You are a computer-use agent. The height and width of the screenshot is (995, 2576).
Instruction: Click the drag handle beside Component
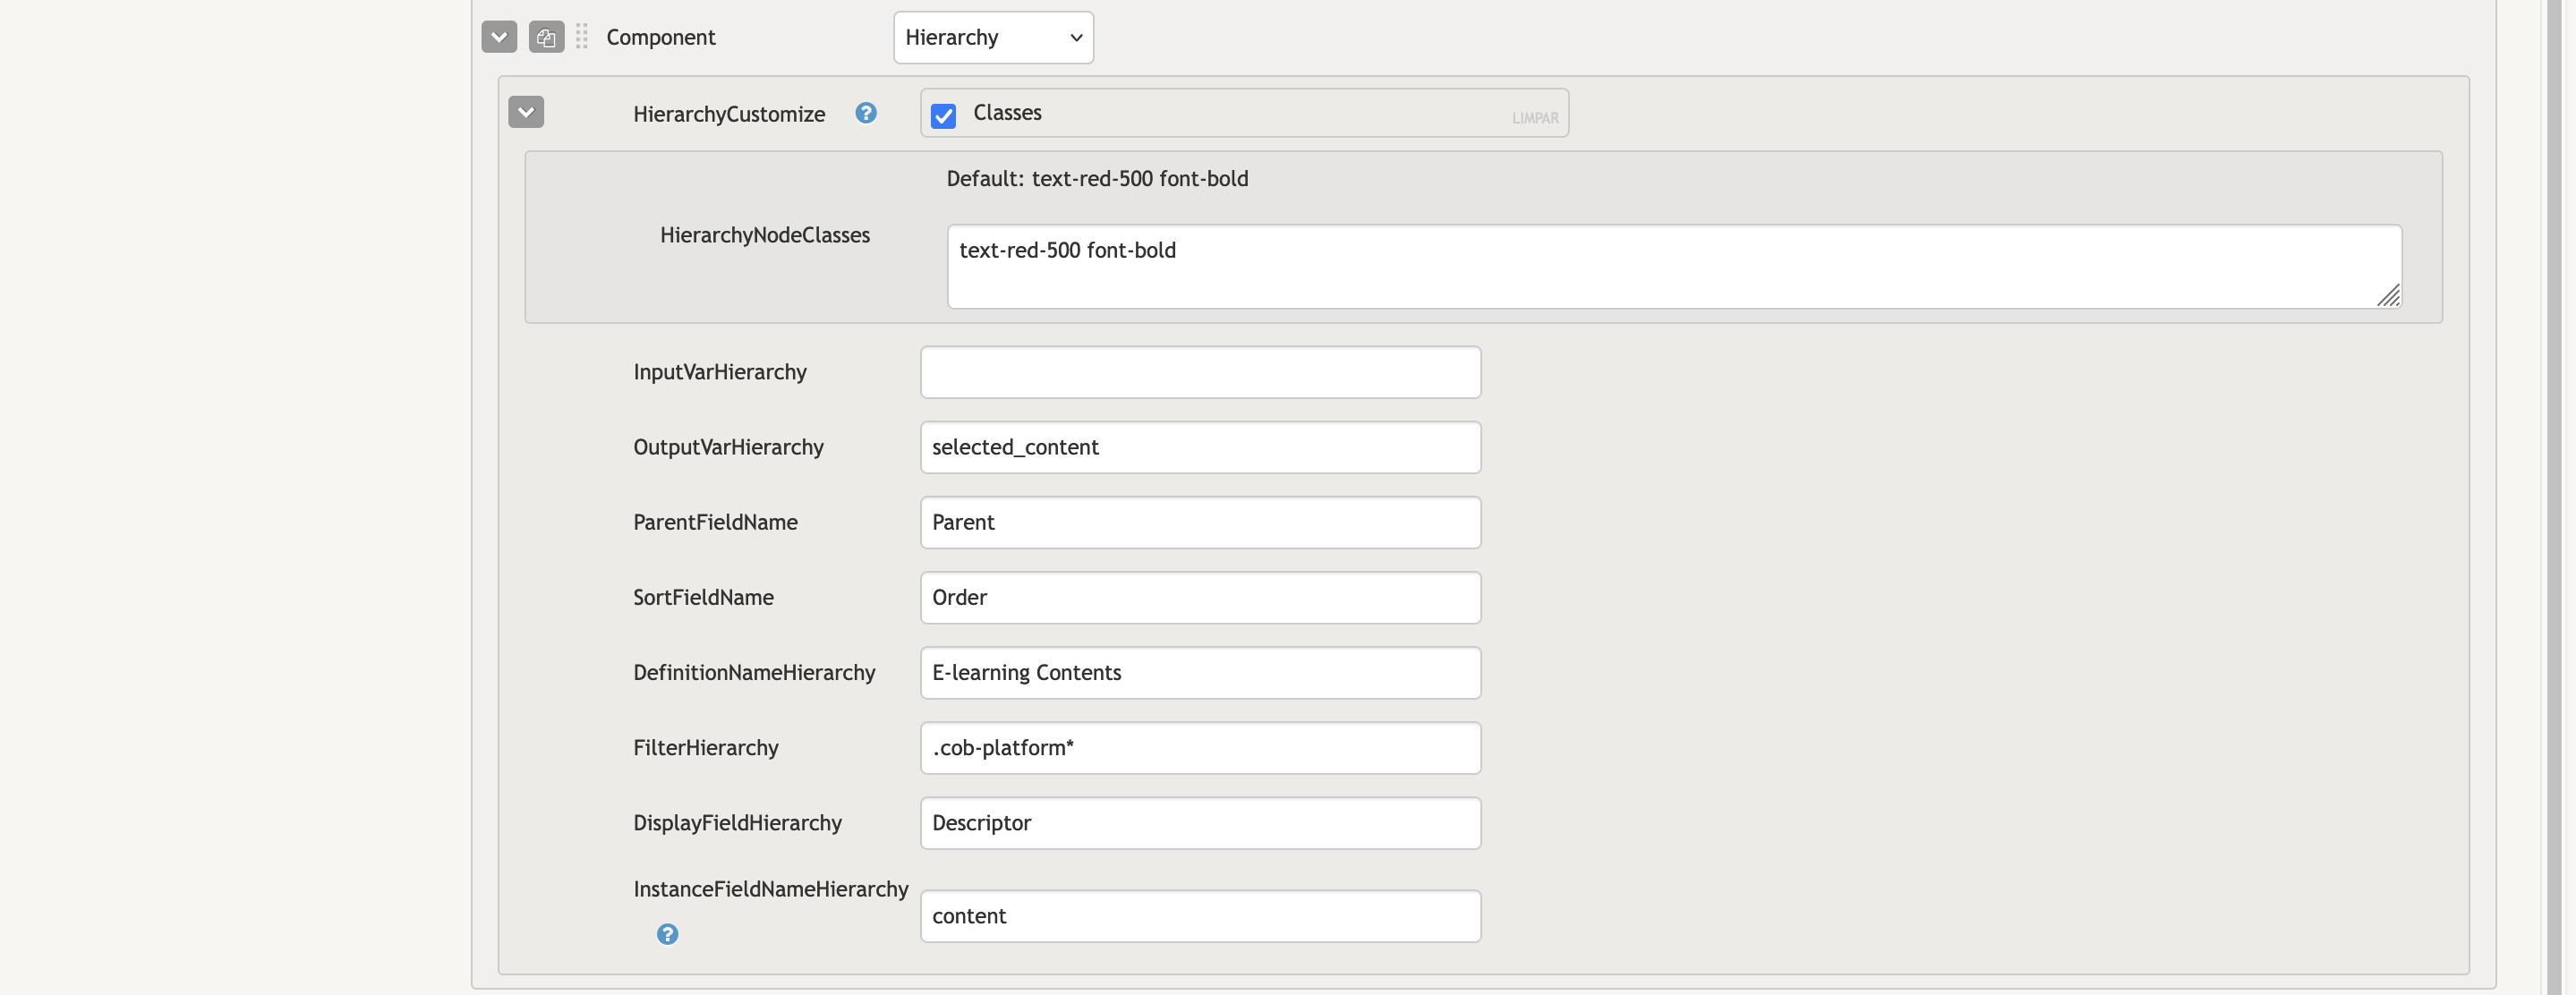[582, 37]
